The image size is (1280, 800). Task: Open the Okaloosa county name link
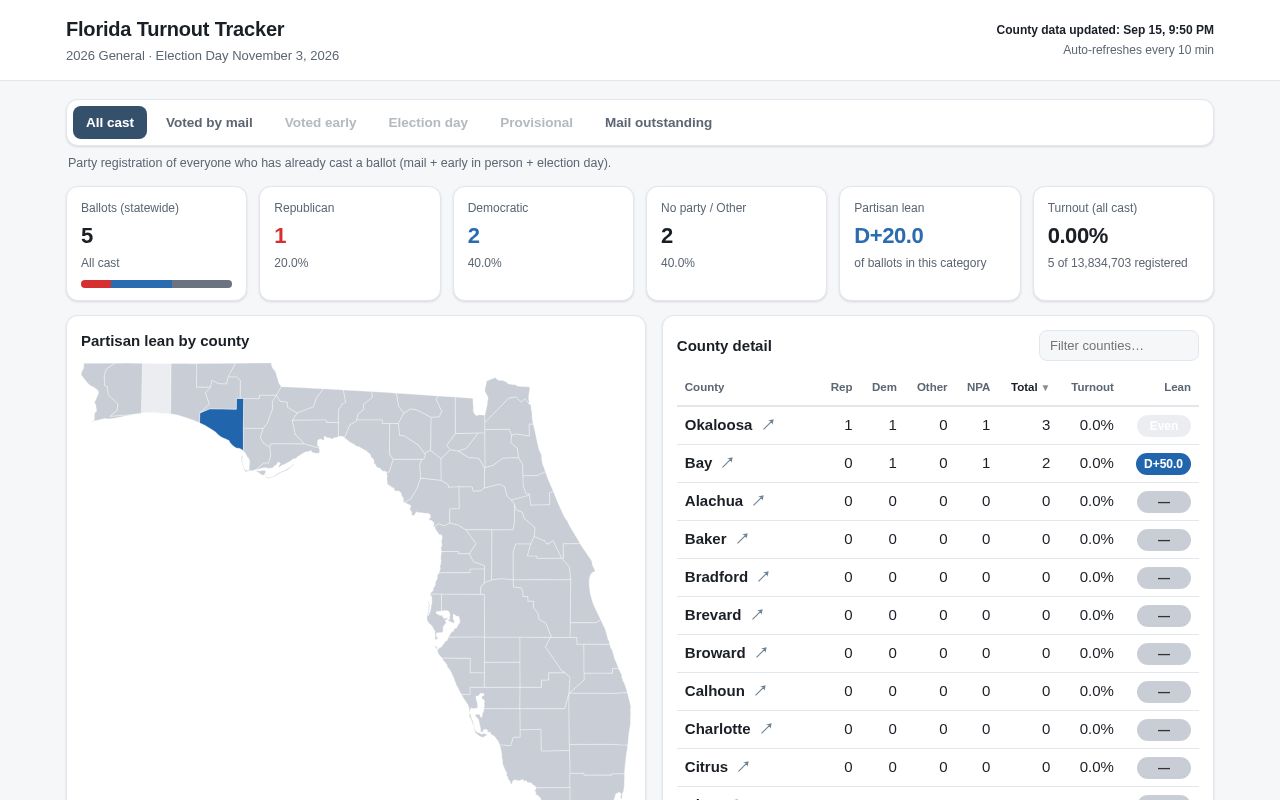tap(718, 425)
